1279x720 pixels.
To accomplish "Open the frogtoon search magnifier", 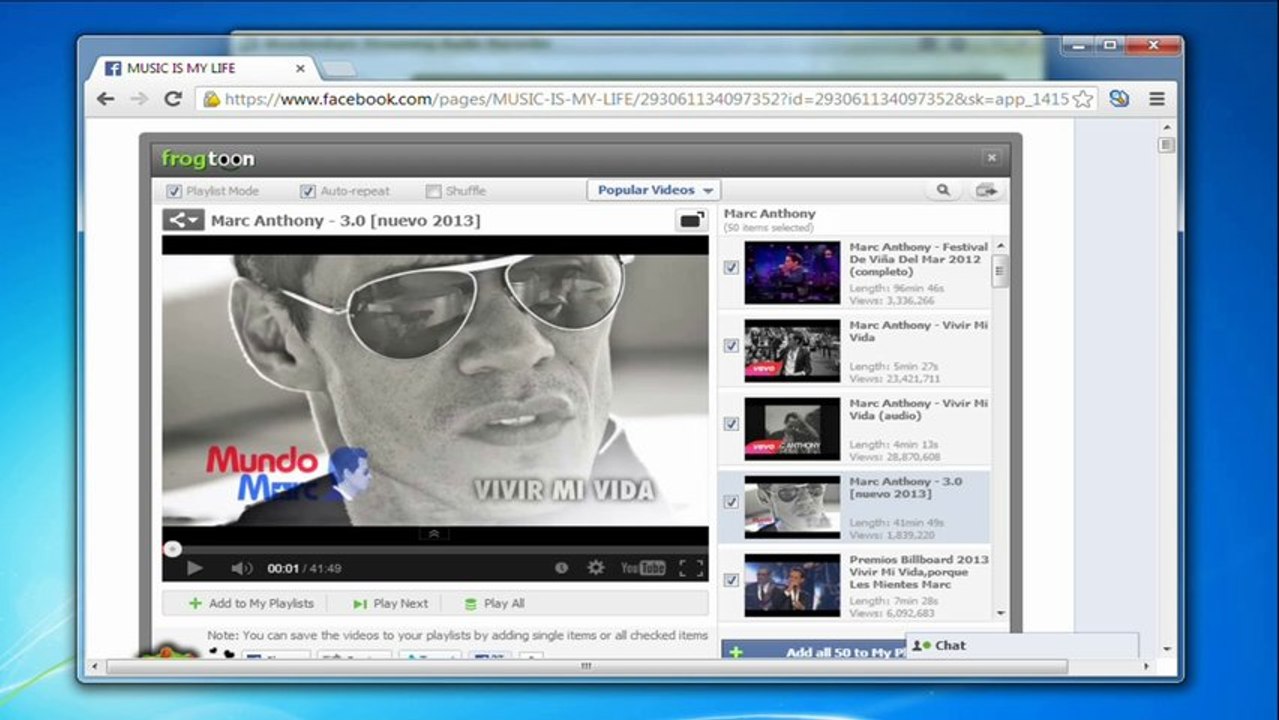I will (943, 190).
